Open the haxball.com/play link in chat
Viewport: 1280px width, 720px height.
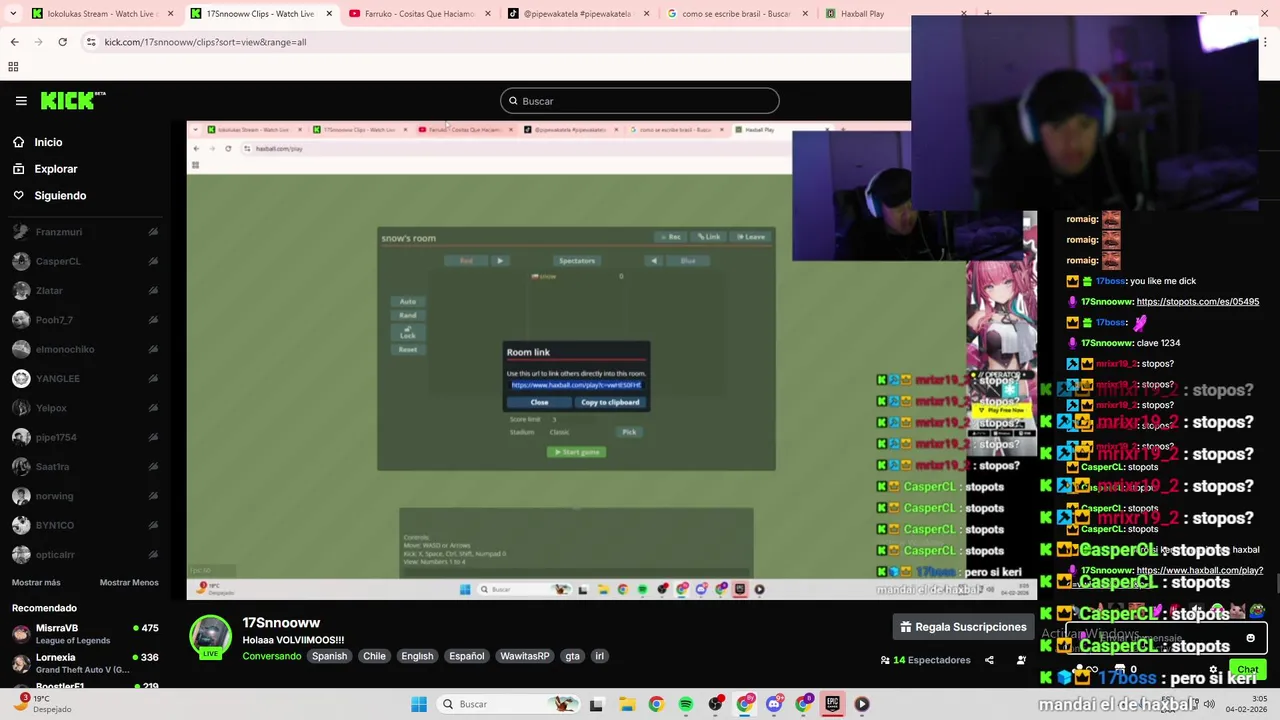(1200, 570)
